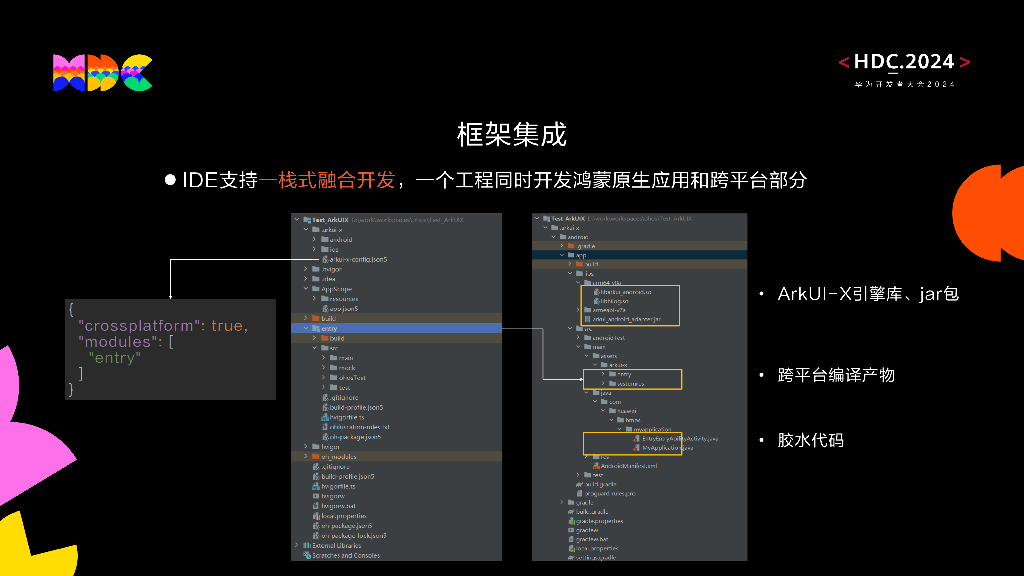
Task: Click EntryEntryAbilityActivity.java glue code file
Action: pyautogui.click(x=679, y=438)
